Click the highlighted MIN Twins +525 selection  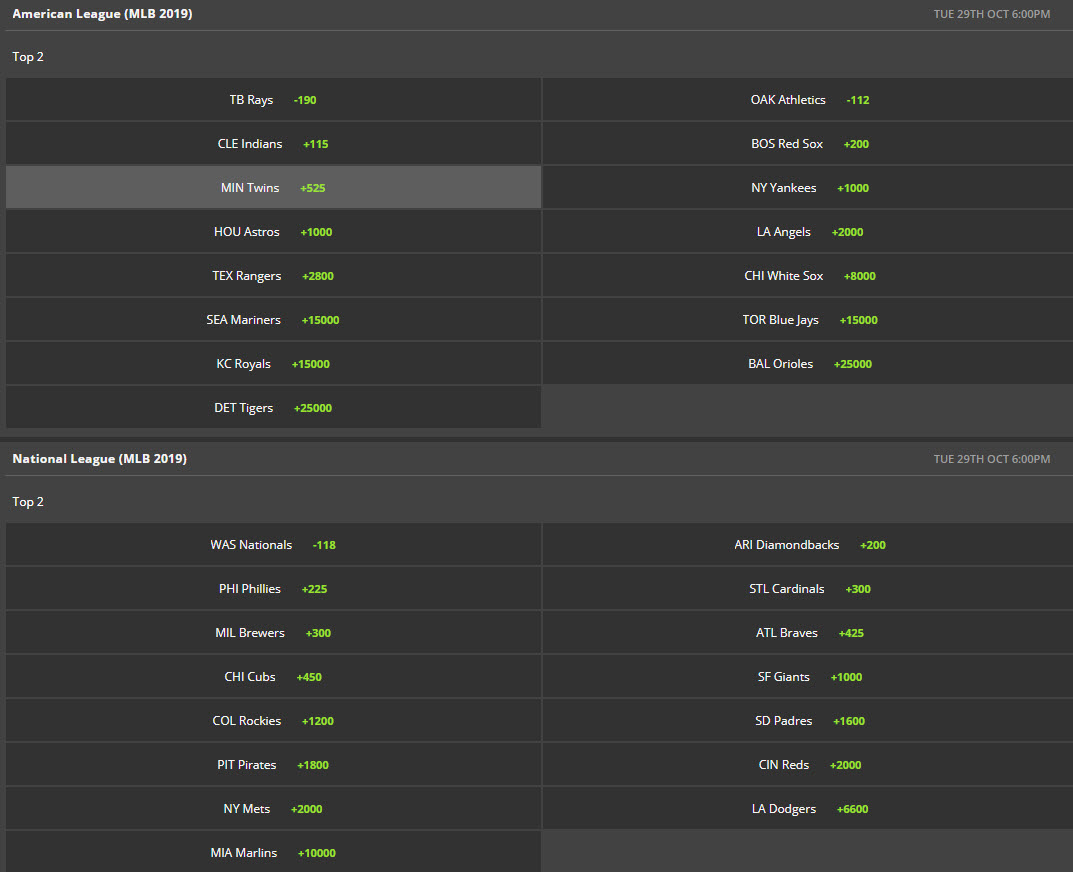[273, 188]
